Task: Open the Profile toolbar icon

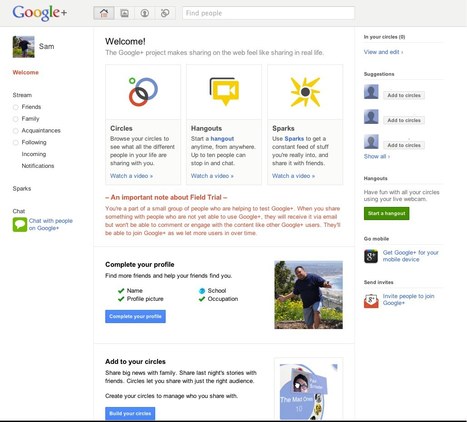Action: tap(145, 13)
